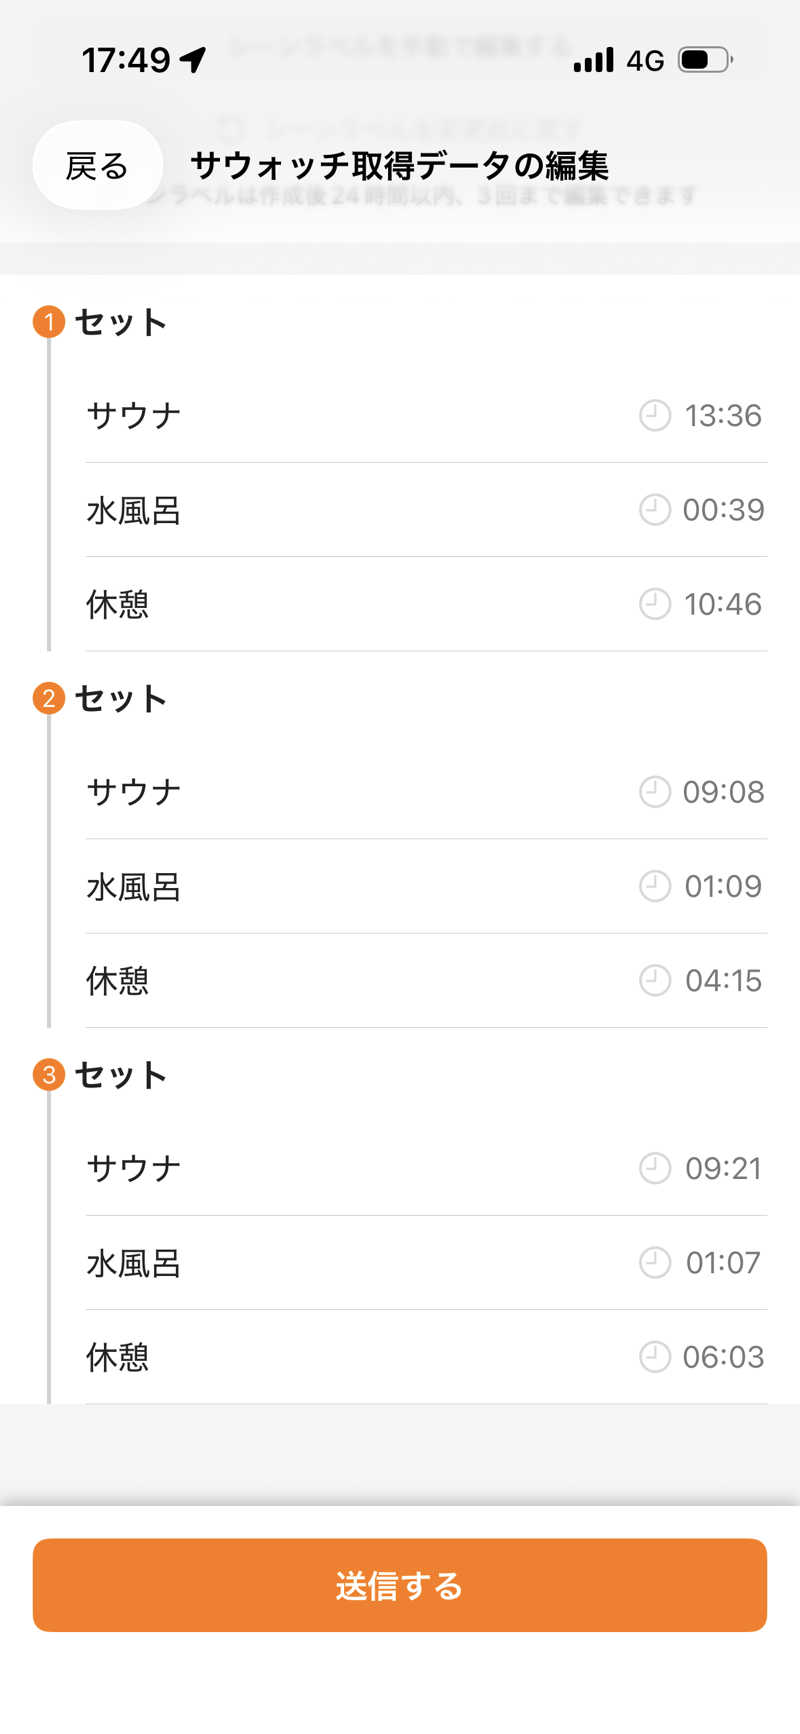800x1734 pixels.
Task: Select the orange set 1 number badge
Action: [x=49, y=322]
